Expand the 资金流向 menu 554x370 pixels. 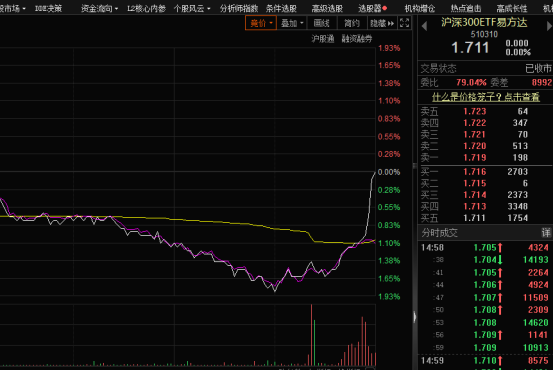point(99,8)
